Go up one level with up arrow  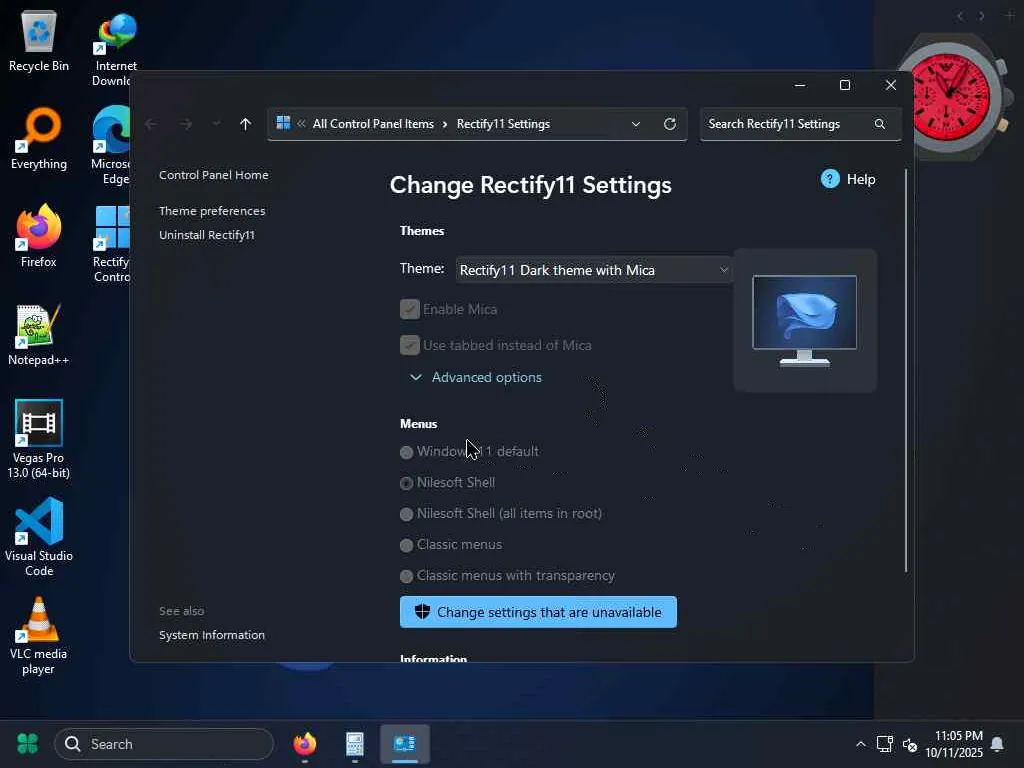point(246,124)
